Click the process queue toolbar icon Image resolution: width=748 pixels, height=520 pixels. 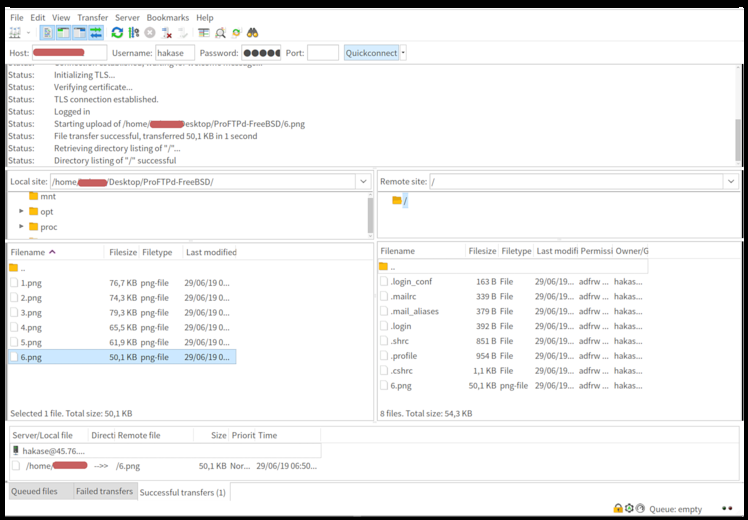[x=134, y=33]
